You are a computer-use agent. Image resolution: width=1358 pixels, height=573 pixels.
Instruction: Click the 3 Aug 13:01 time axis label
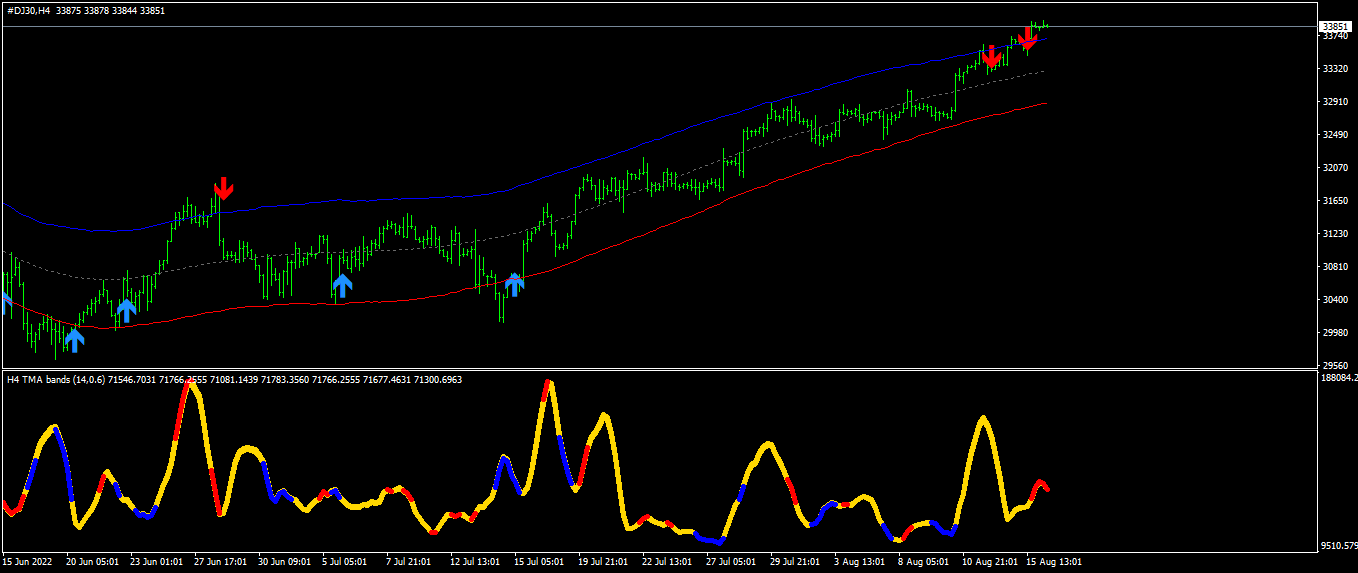pos(860,562)
